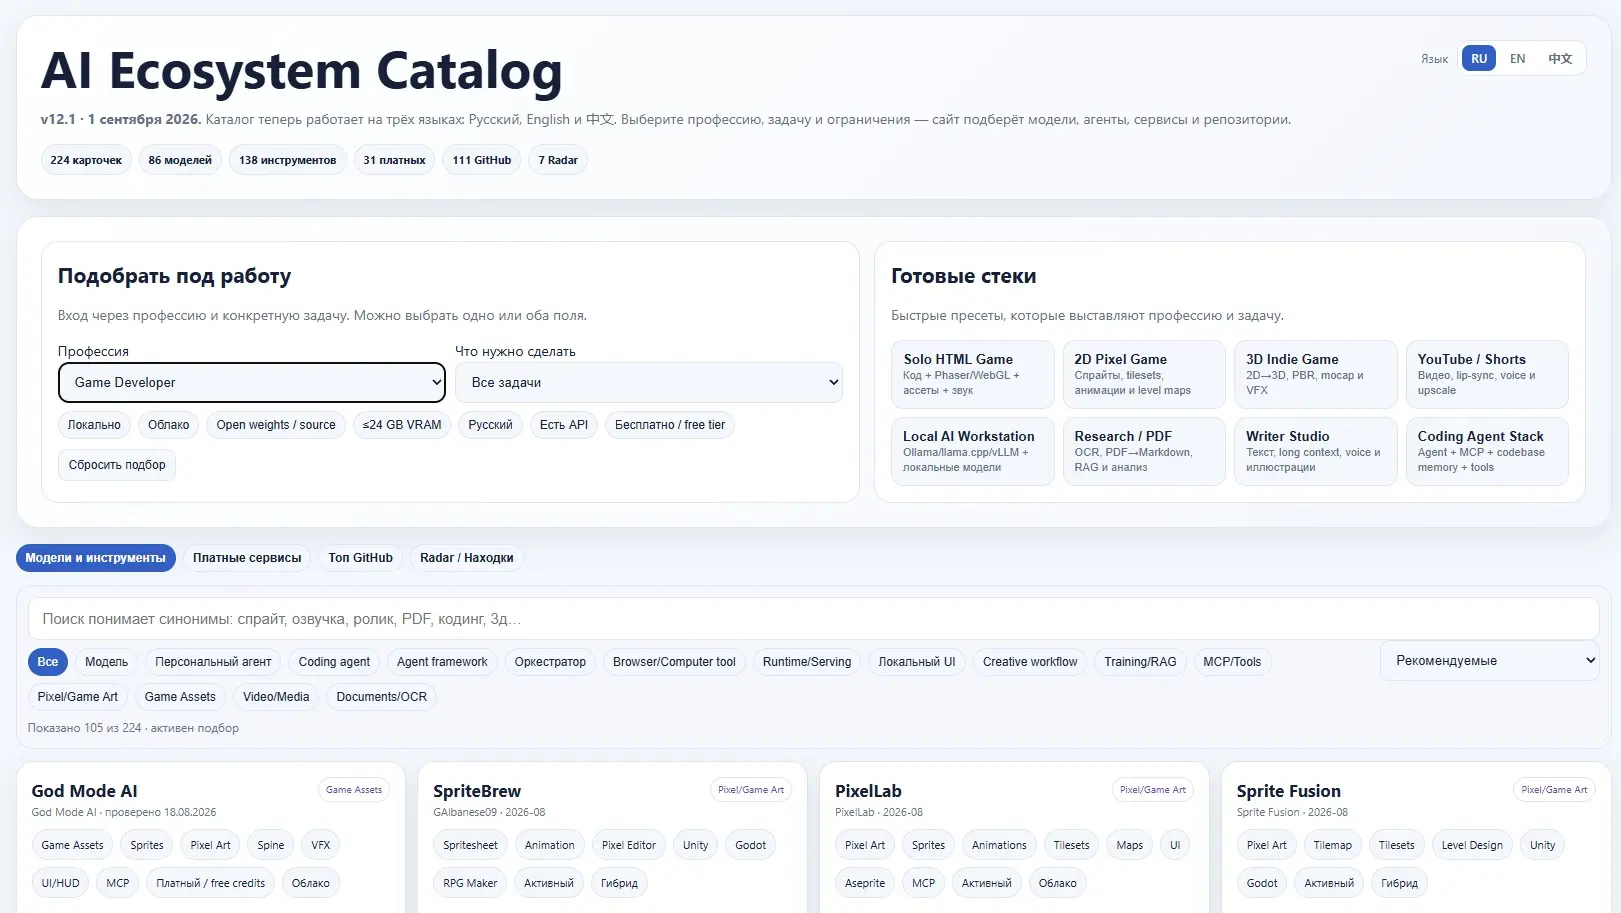This screenshot has width=1621, height=913.
Task: Click the Сбросить подбор button
Action: [x=117, y=465]
